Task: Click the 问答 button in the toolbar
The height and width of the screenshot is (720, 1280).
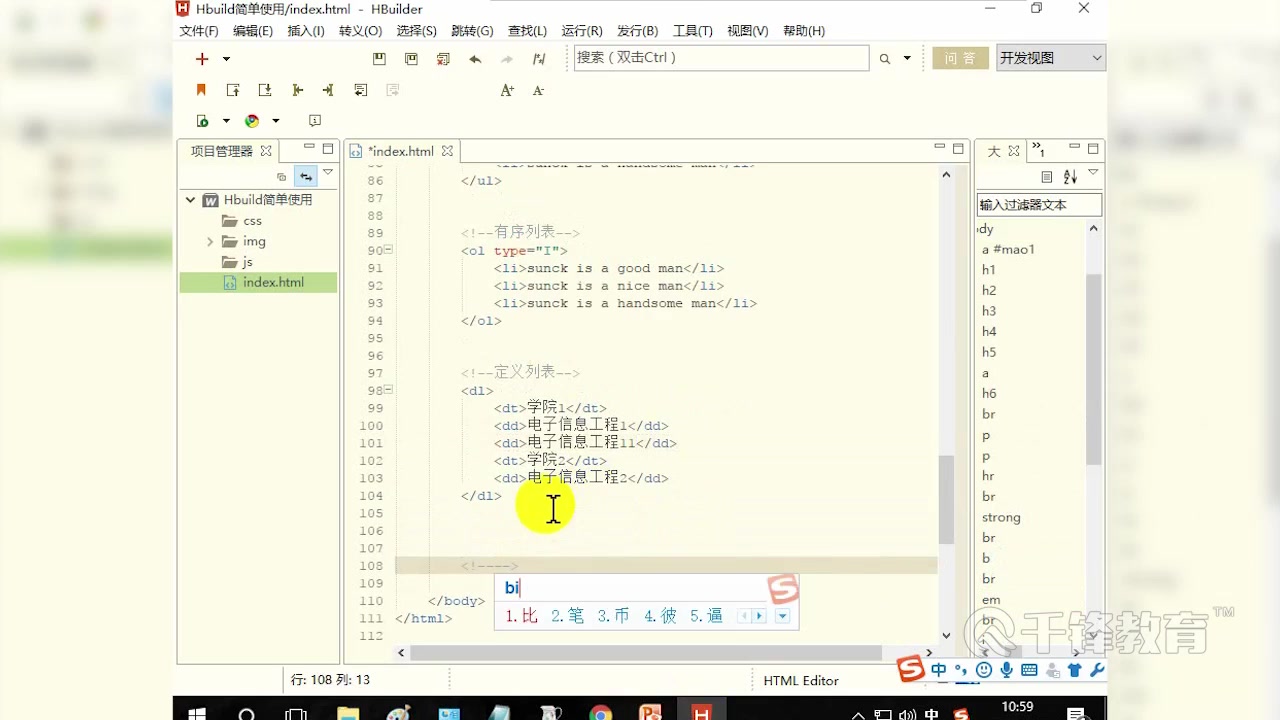Action: [960, 58]
